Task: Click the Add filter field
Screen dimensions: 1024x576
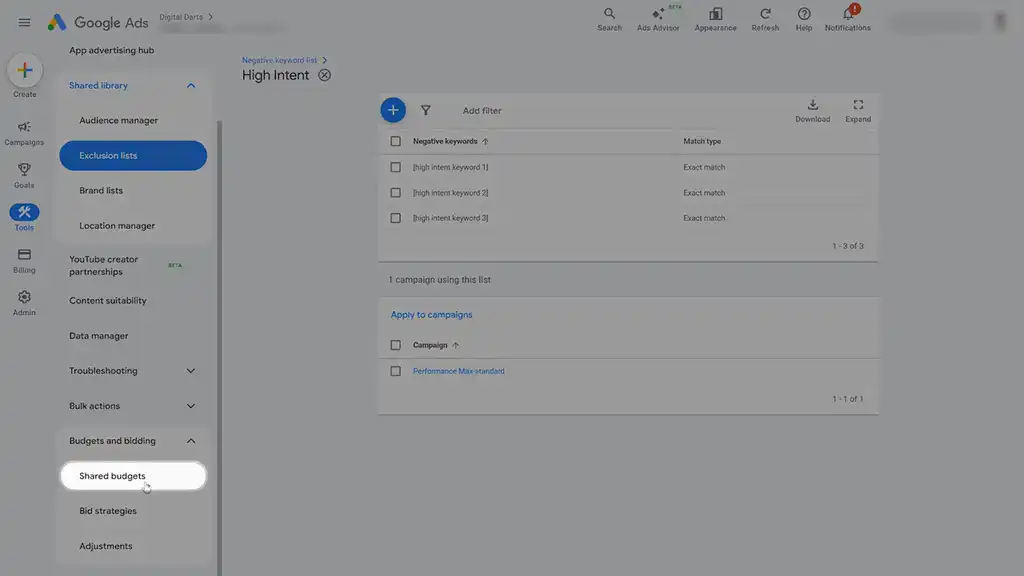Action: (482, 110)
